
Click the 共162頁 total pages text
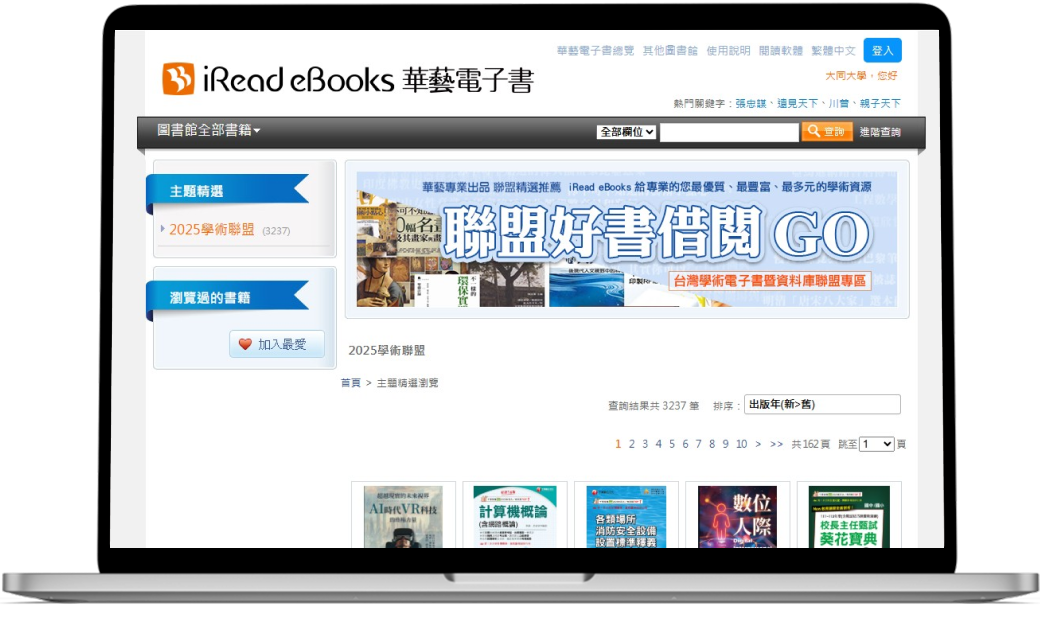(x=811, y=444)
